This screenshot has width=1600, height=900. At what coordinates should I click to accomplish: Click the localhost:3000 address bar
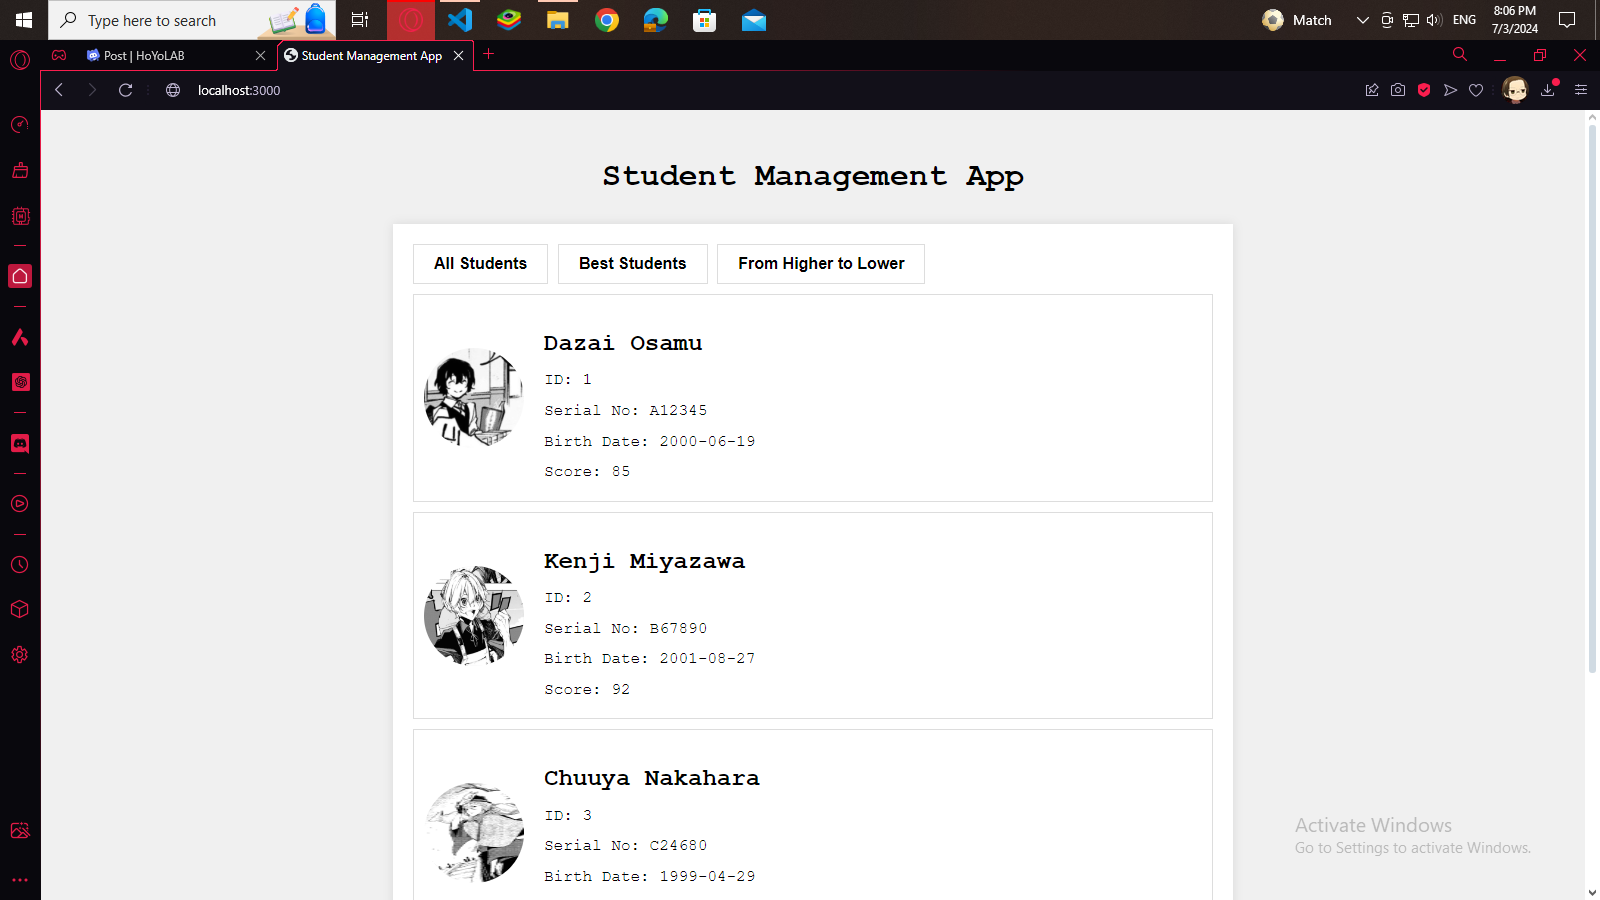(239, 90)
